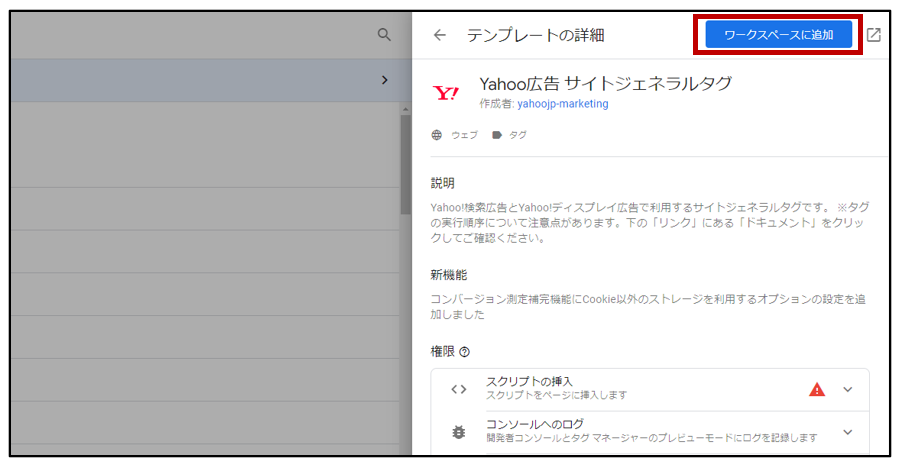Image resolution: width=898 pixels, height=462 pixels.
Task: Expand the コンソールへのログ permission row
Action: click(848, 432)
